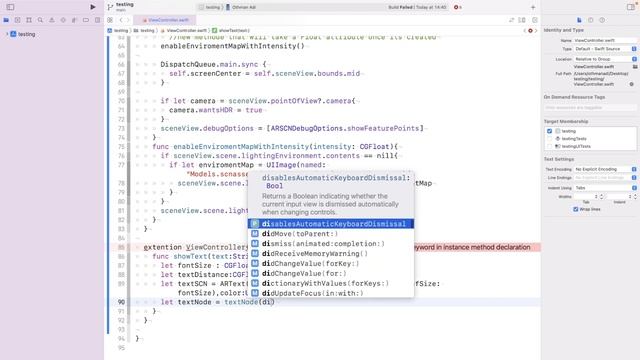Open the Debug navigator icon
Viewport: 640px width, 360px height.
click(x=74, y=20)
